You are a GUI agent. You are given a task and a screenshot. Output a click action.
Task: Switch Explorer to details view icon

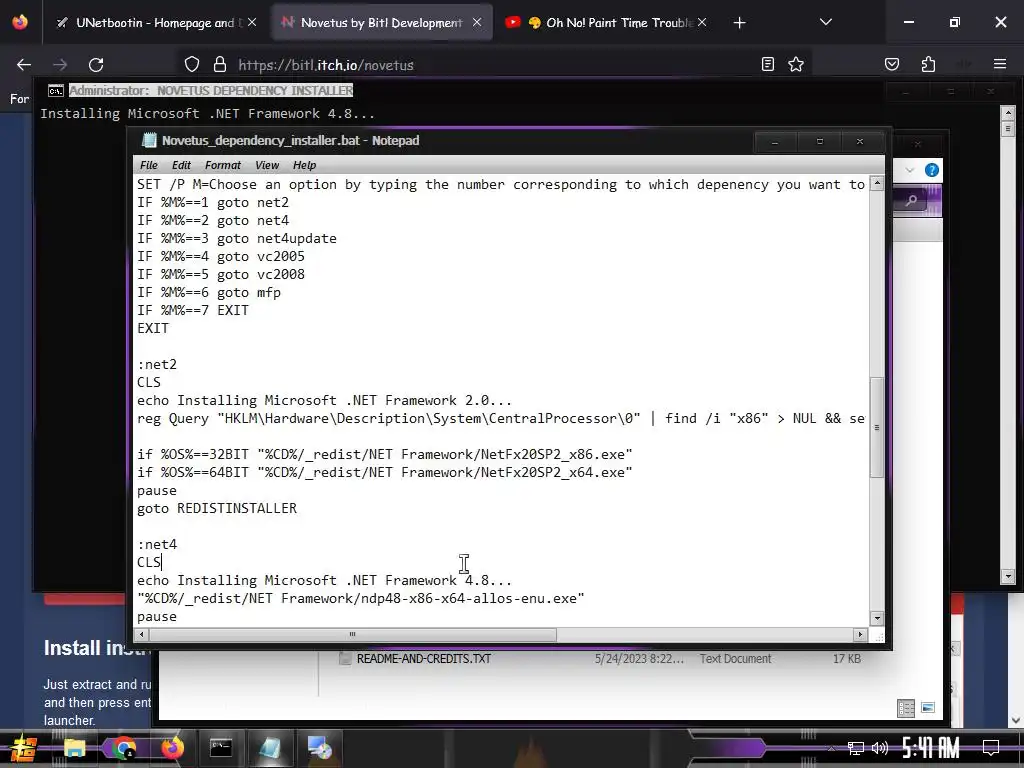[x=906, y=708]
